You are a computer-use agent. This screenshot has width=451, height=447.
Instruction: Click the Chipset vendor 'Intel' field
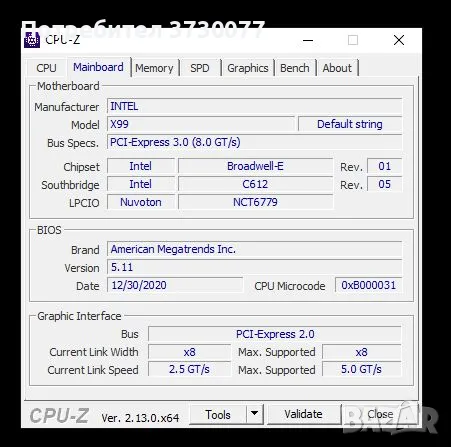click(x=141, y=166)
